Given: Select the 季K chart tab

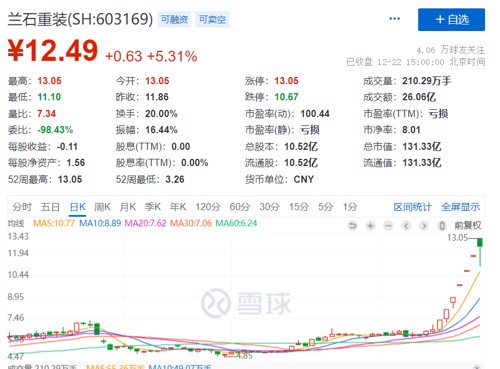Looking at the screenshot, I should point(153,207).
